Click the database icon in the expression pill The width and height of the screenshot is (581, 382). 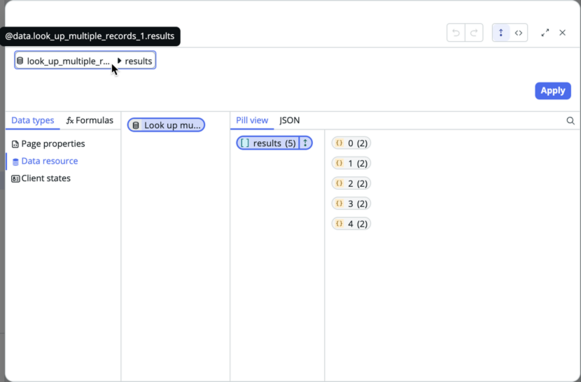pos(20,61)
